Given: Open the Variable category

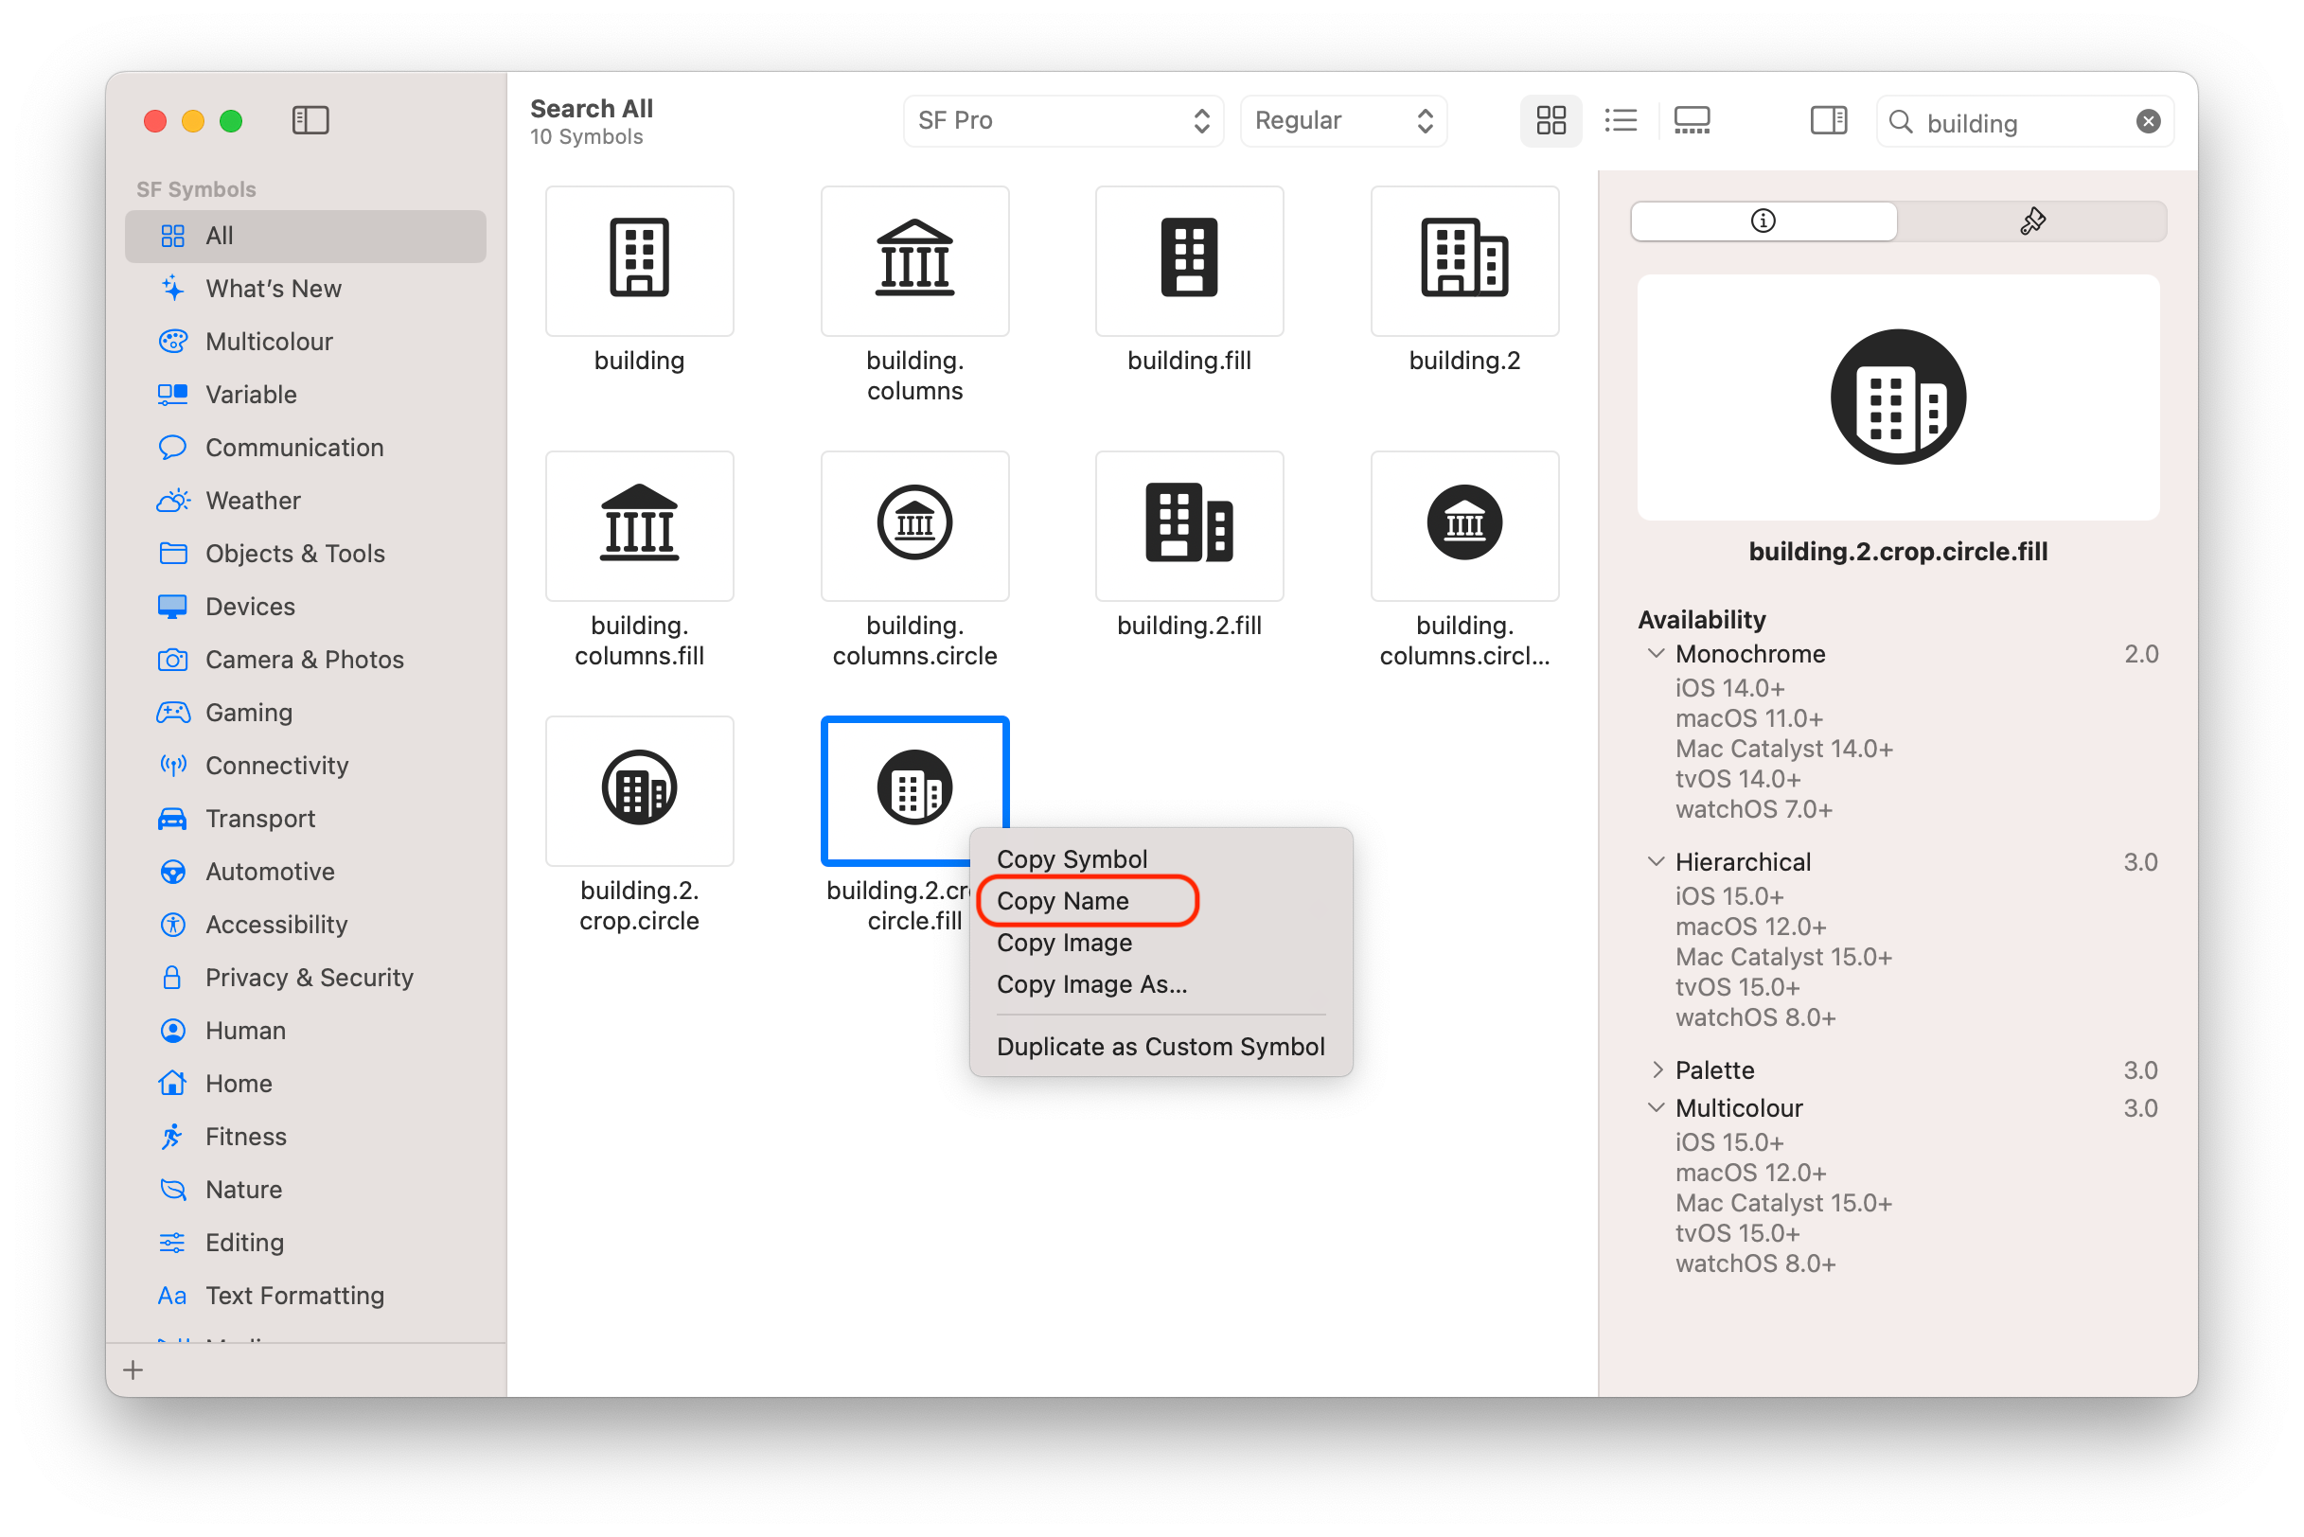Looking at the screenshot, I should [x=306, y=395].
